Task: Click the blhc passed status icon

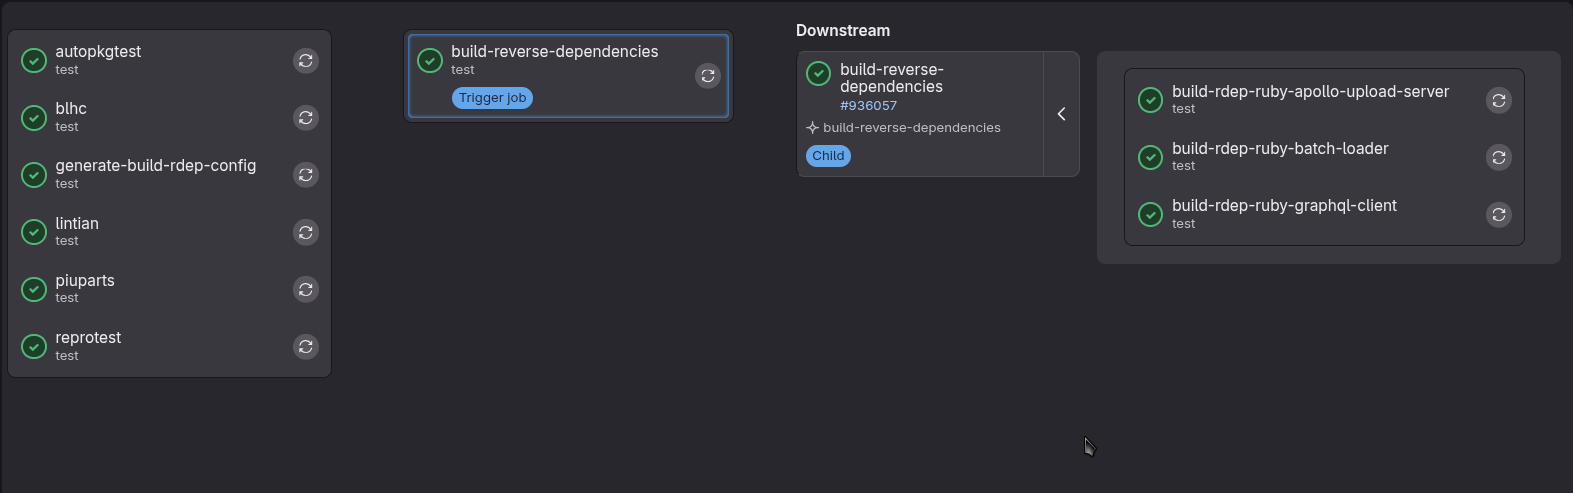Action: tap(34, 118)
